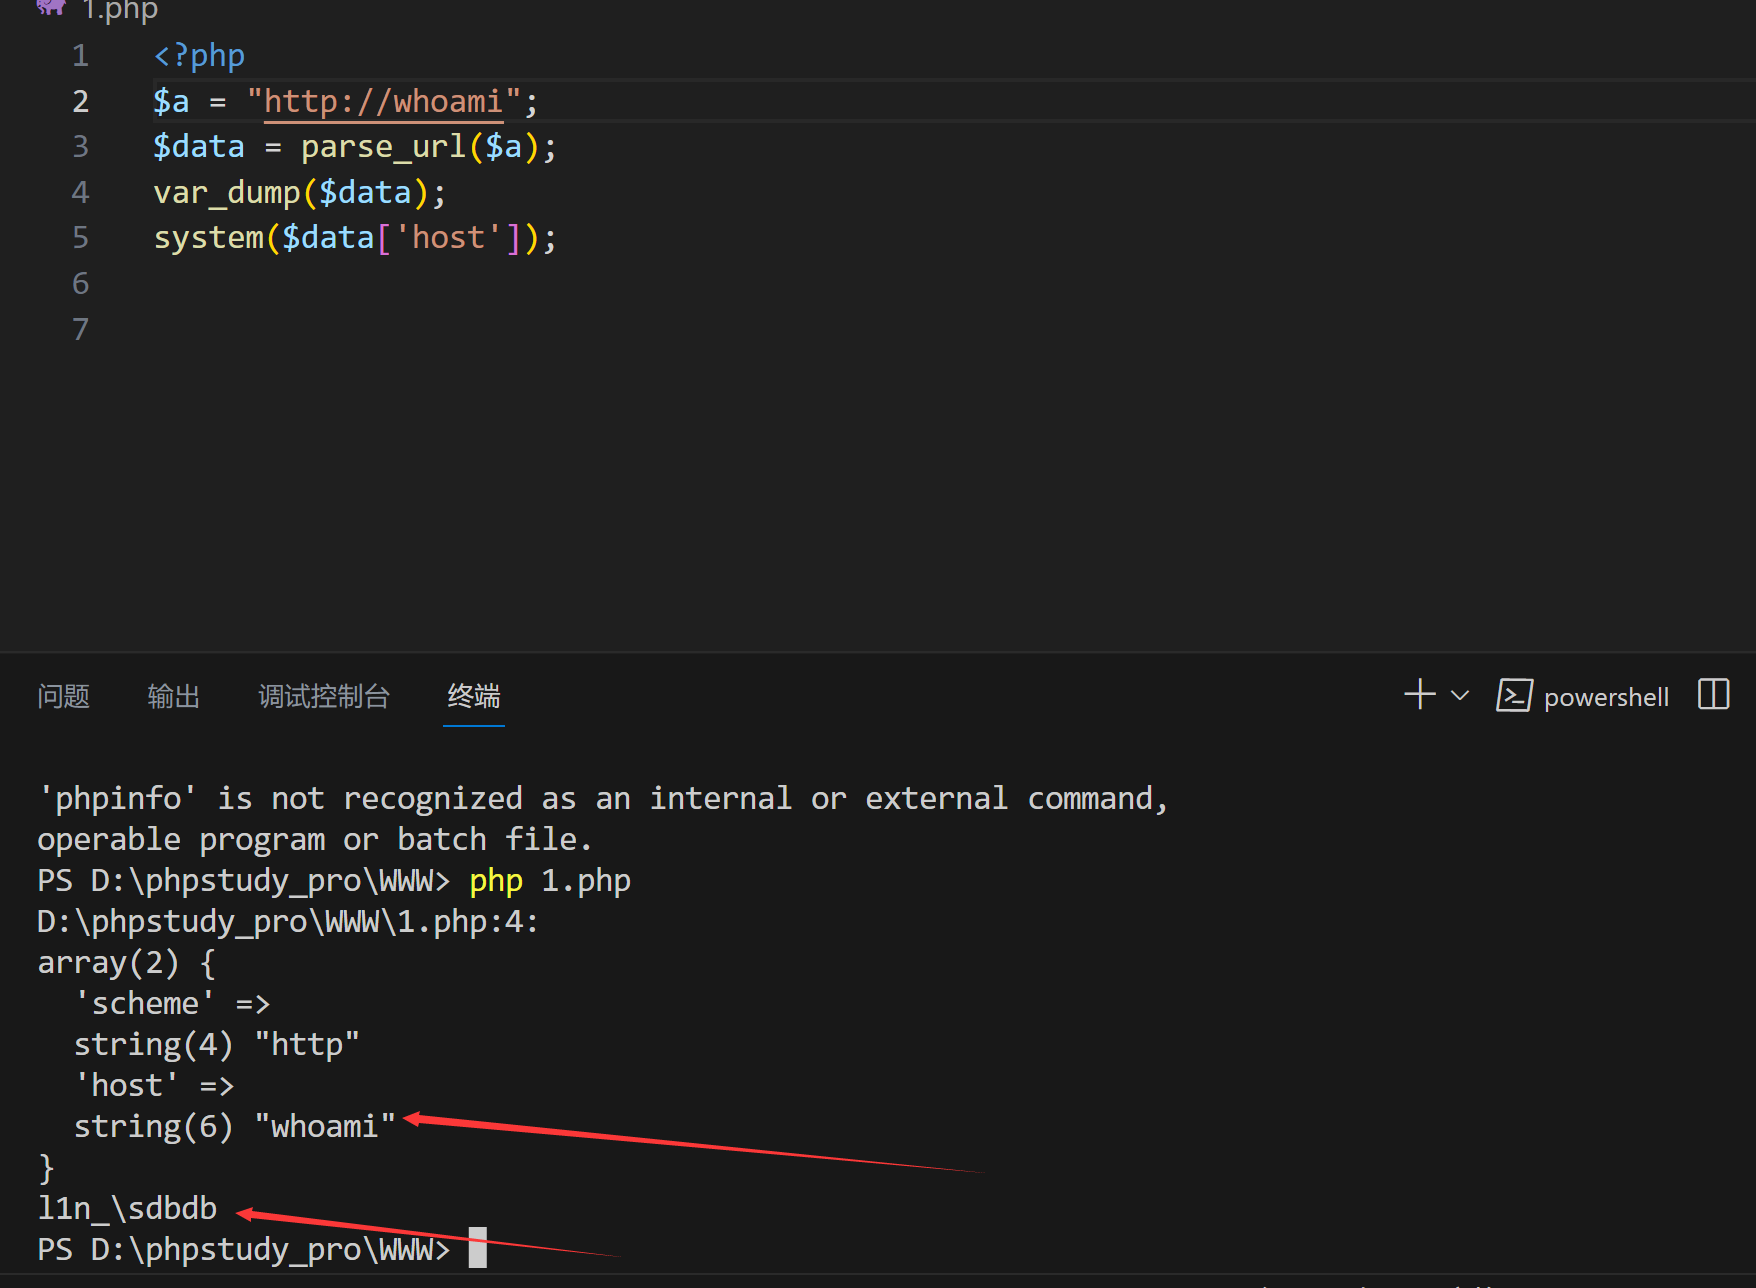Click the split terminal icon
This screenshot has width=1756, height=1288.
tap(1714, 694)
